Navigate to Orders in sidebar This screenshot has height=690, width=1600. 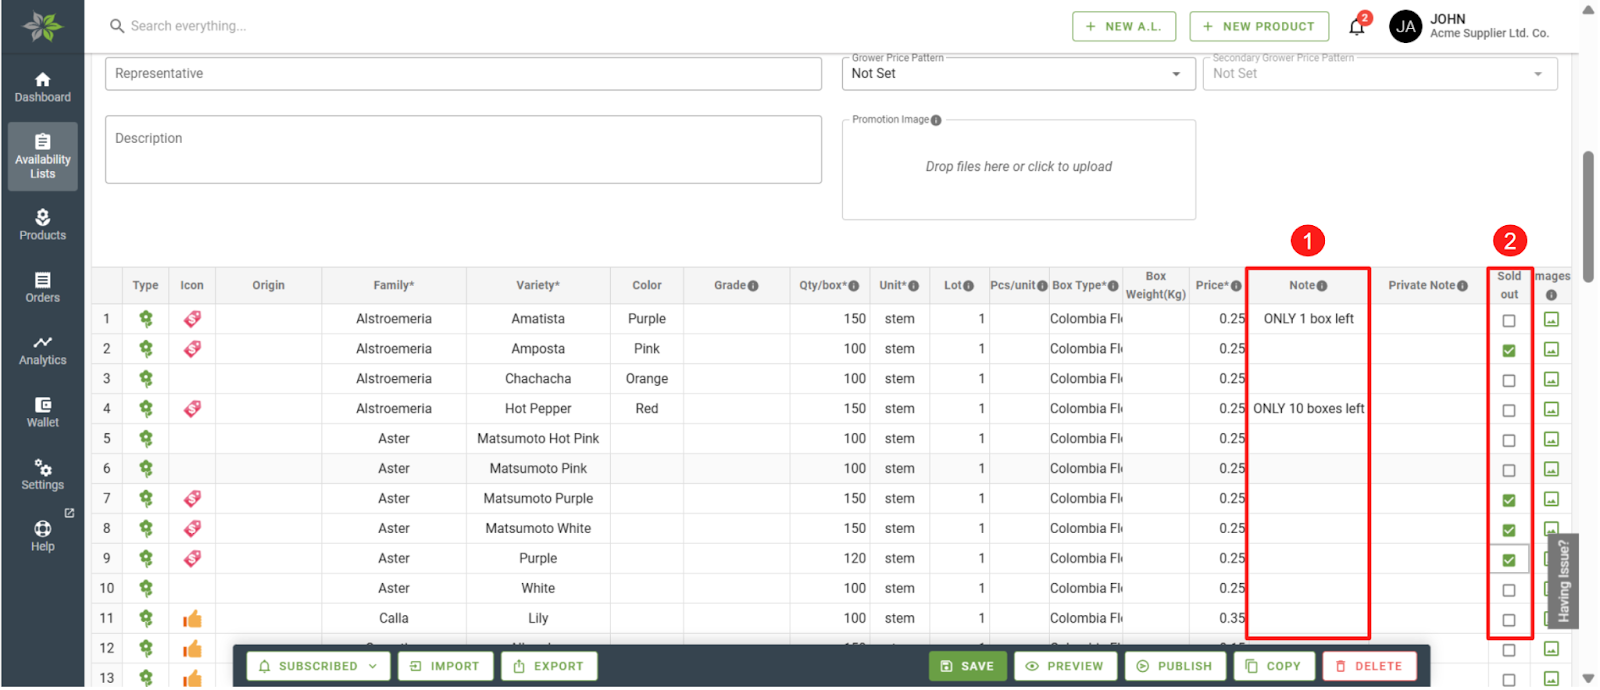(x=42, y=287)
